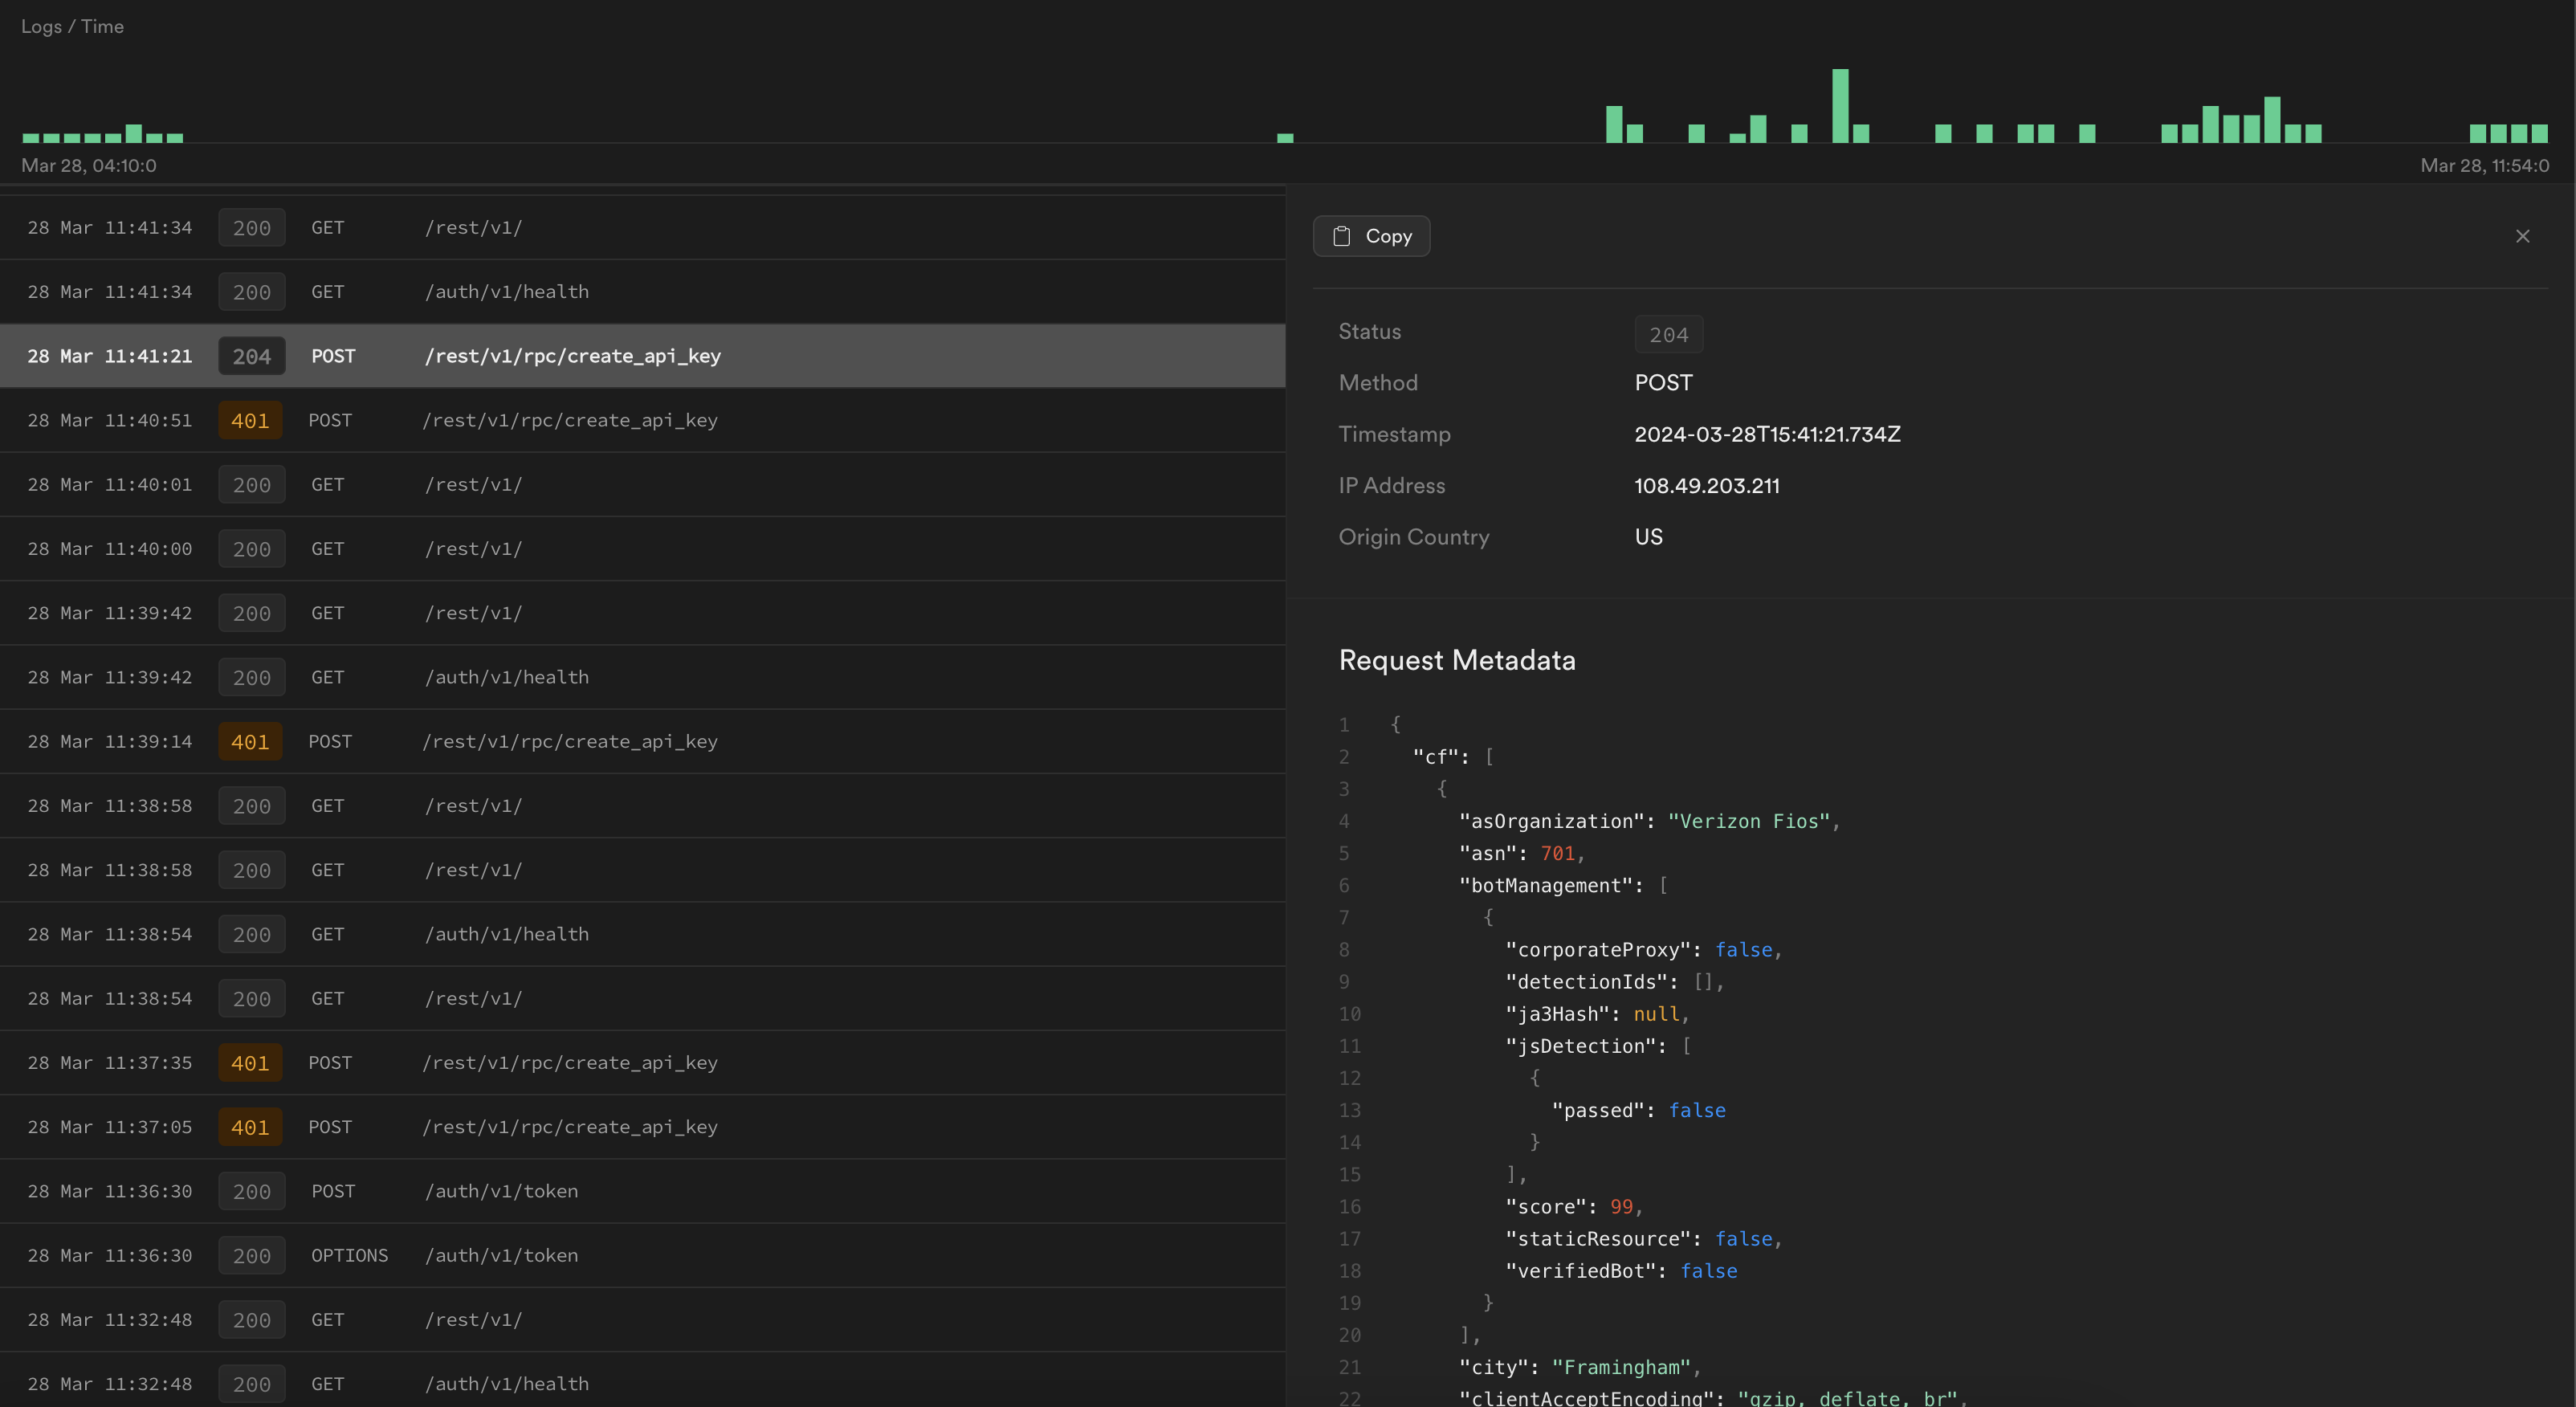
Task: Select the 204 POST create_api_key row
Action: point(642,356)
